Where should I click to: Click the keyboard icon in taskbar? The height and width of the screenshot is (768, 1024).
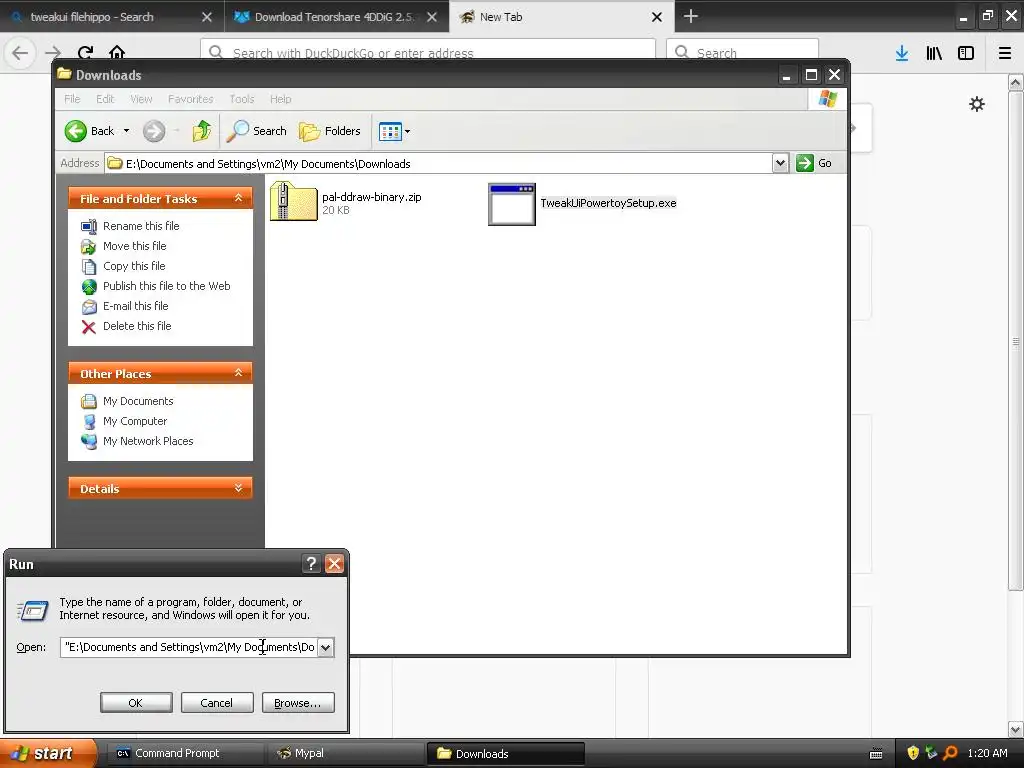876,754
